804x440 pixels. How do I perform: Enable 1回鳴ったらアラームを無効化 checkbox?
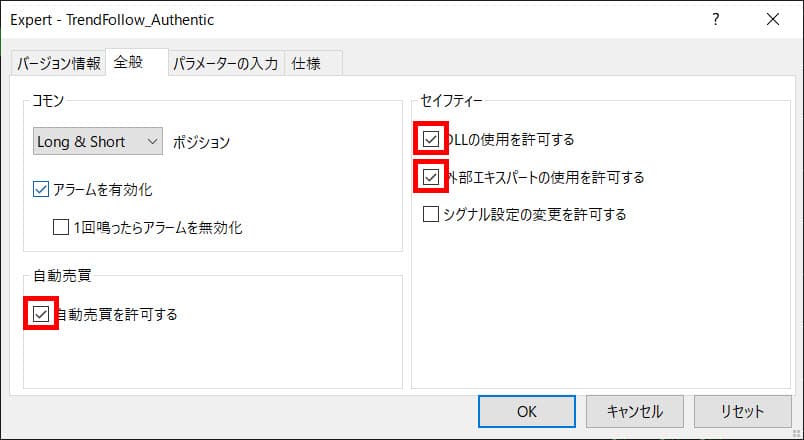click(x=61, y=227)
